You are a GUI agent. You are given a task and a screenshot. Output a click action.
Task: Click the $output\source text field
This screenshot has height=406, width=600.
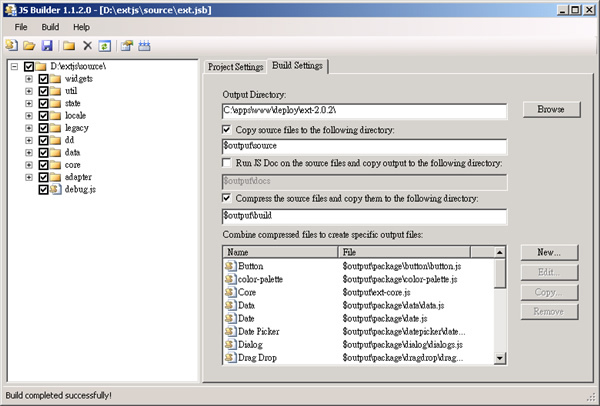(364, 146)
